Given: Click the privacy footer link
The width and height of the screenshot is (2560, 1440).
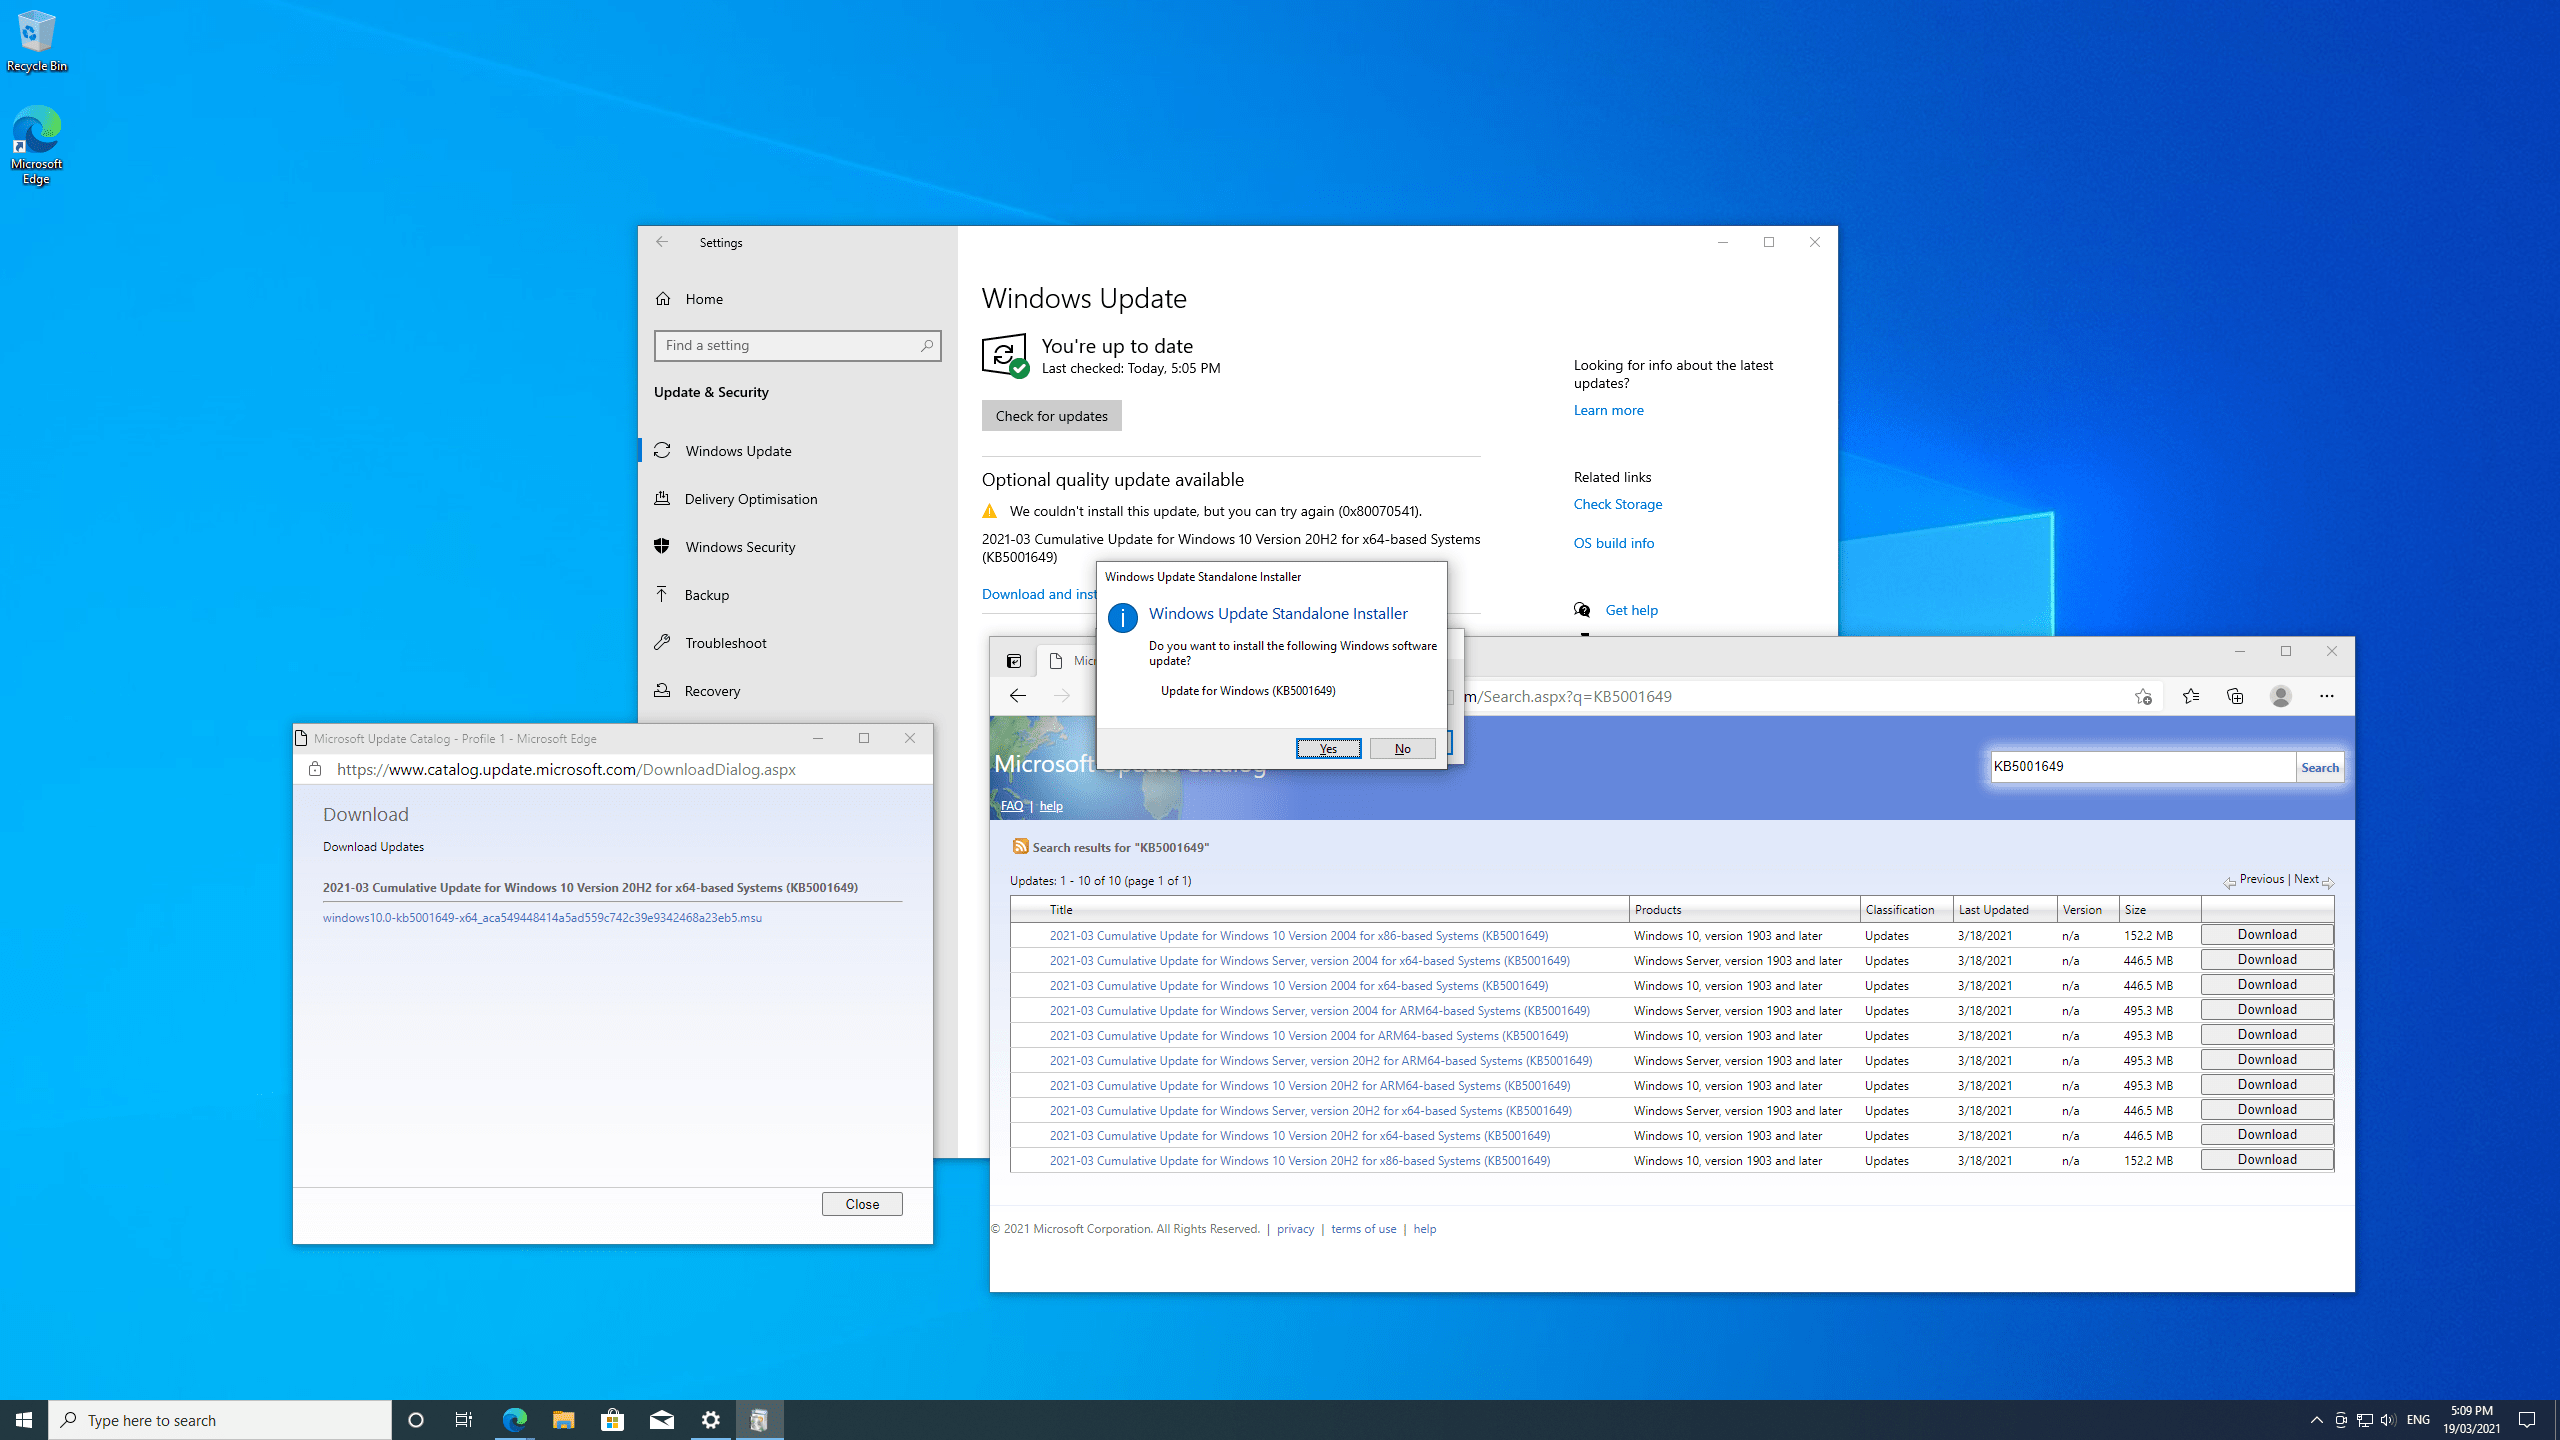Looking at the screenshot, I should [1295, 1229].
